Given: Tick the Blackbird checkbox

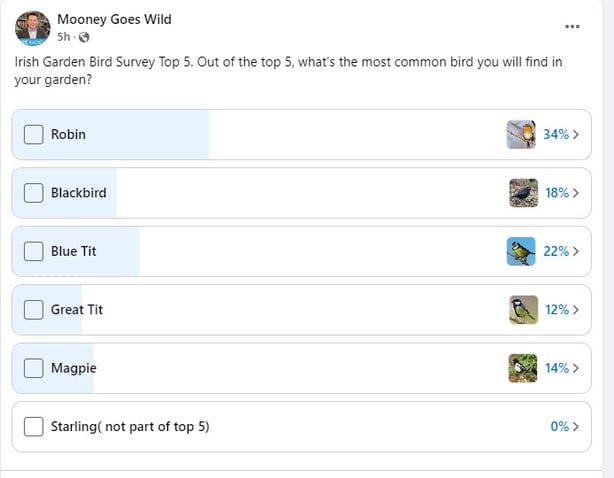Looking at the screenshot, I should [33, 192].
